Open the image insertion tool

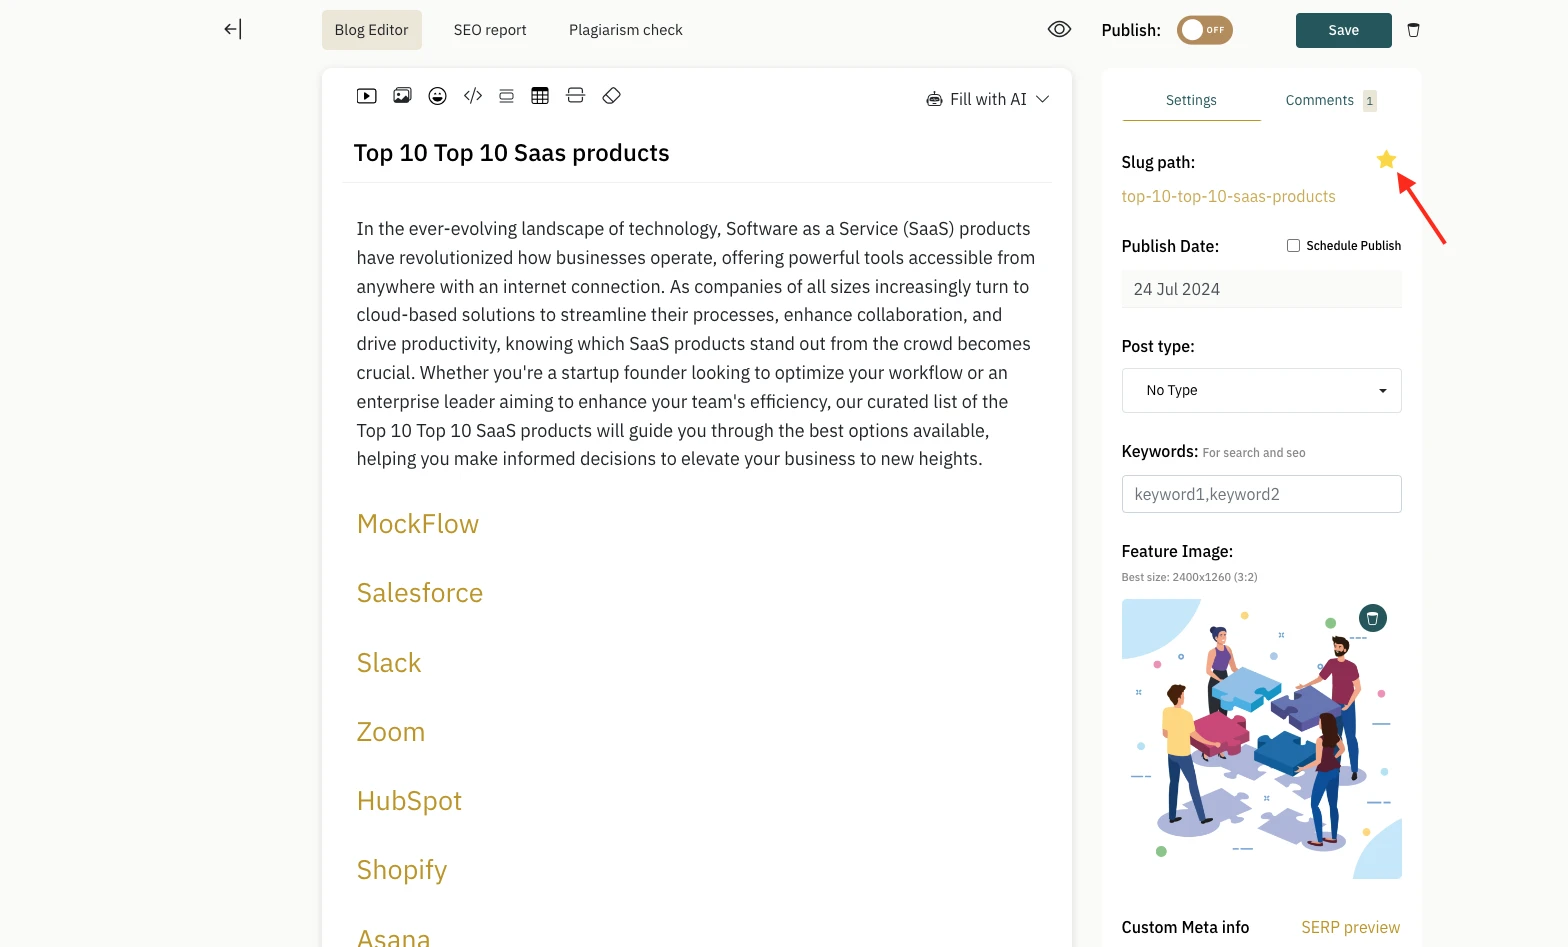[x=402, y=95]
